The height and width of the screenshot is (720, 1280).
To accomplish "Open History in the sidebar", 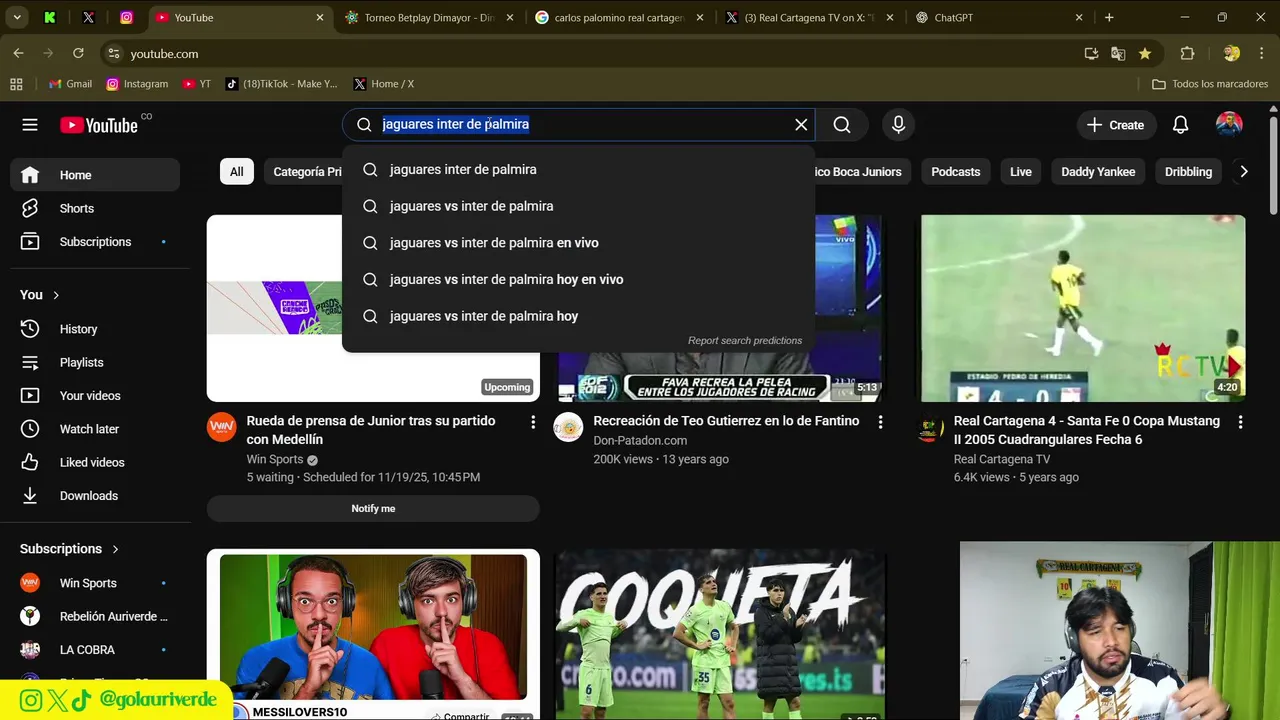I will 95,329.
